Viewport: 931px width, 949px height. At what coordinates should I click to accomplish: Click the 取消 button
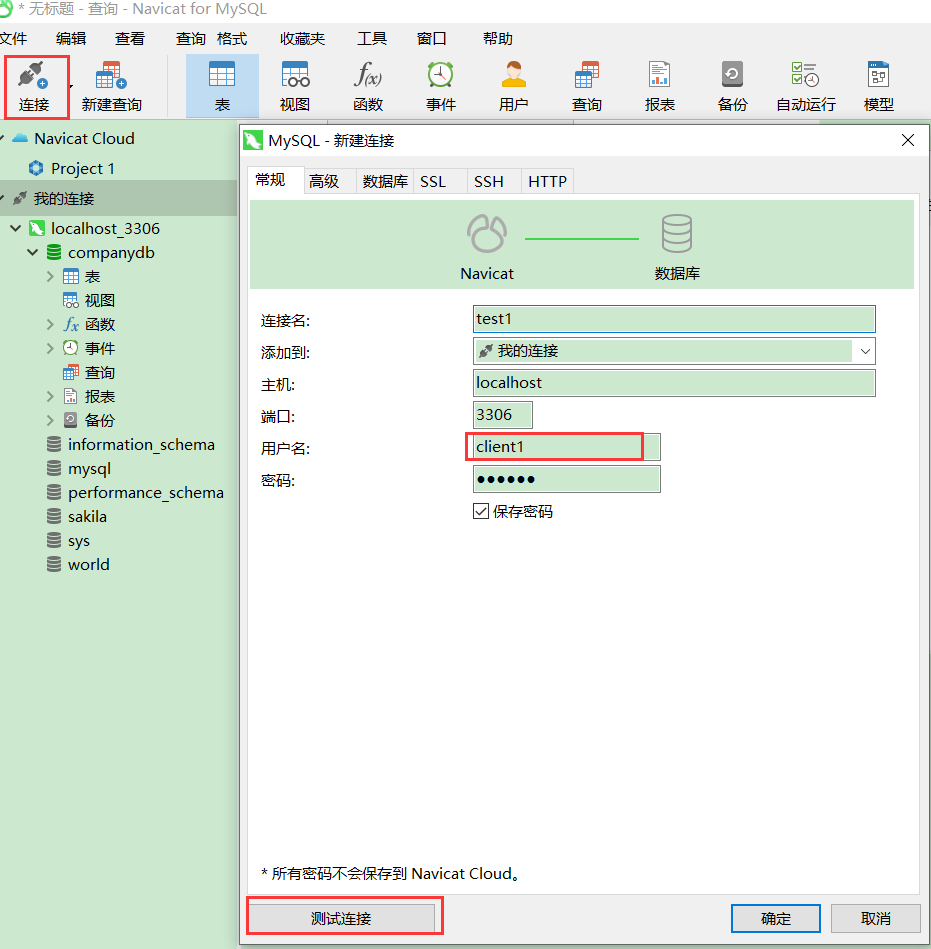pos(875,918)
